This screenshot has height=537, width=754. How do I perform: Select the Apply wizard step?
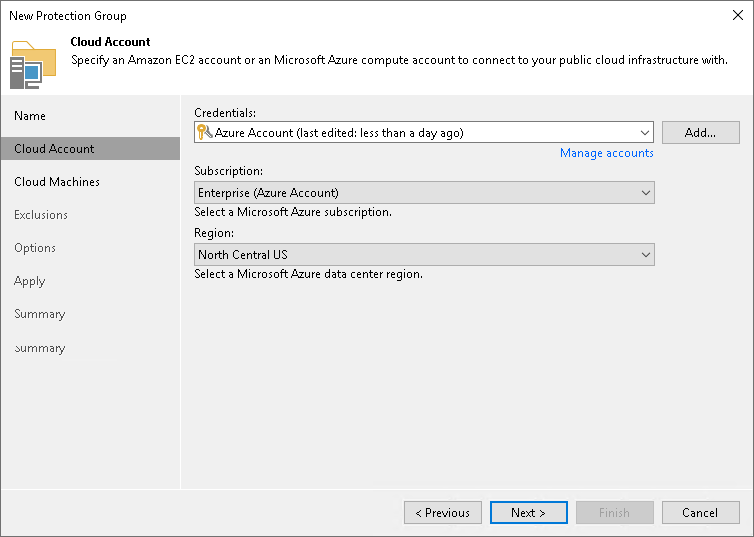point(29,281)
